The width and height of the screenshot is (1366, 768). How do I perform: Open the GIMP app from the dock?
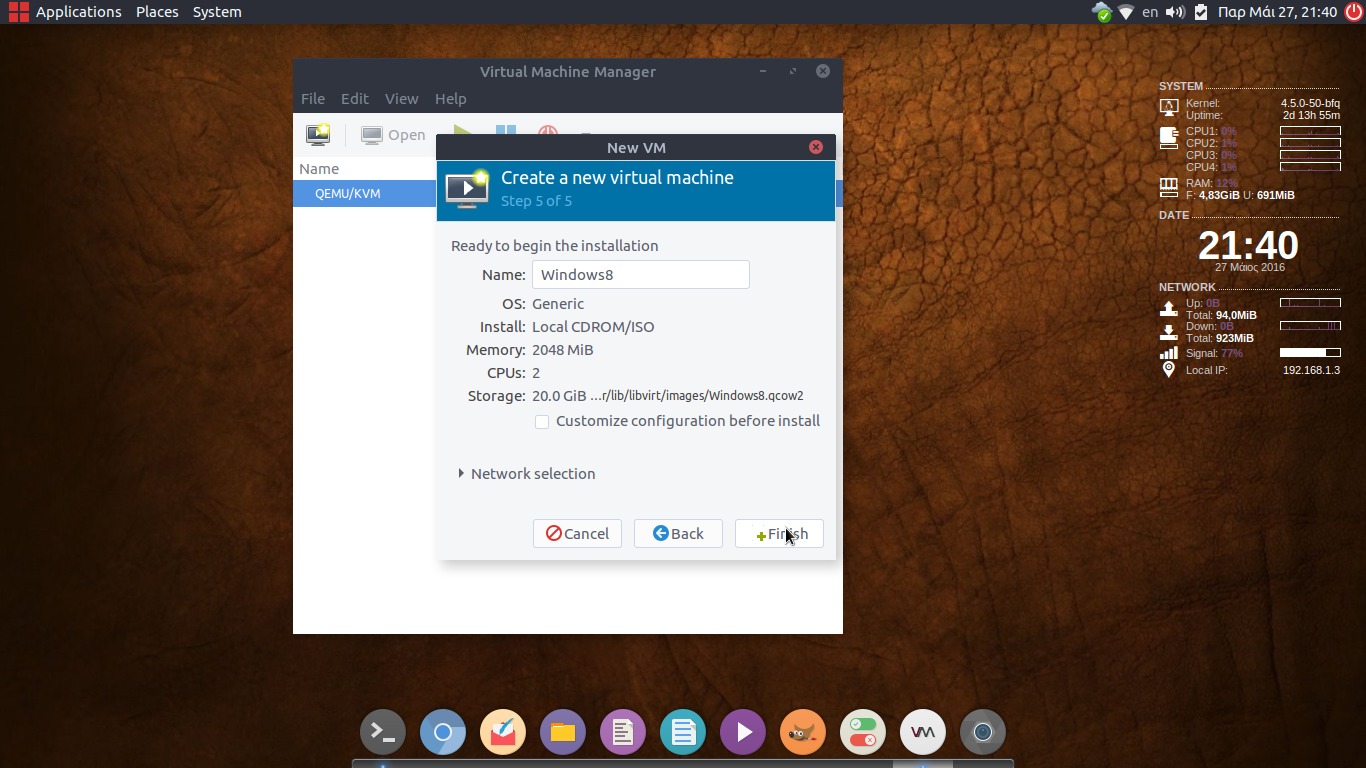click(x=802, y=733)
